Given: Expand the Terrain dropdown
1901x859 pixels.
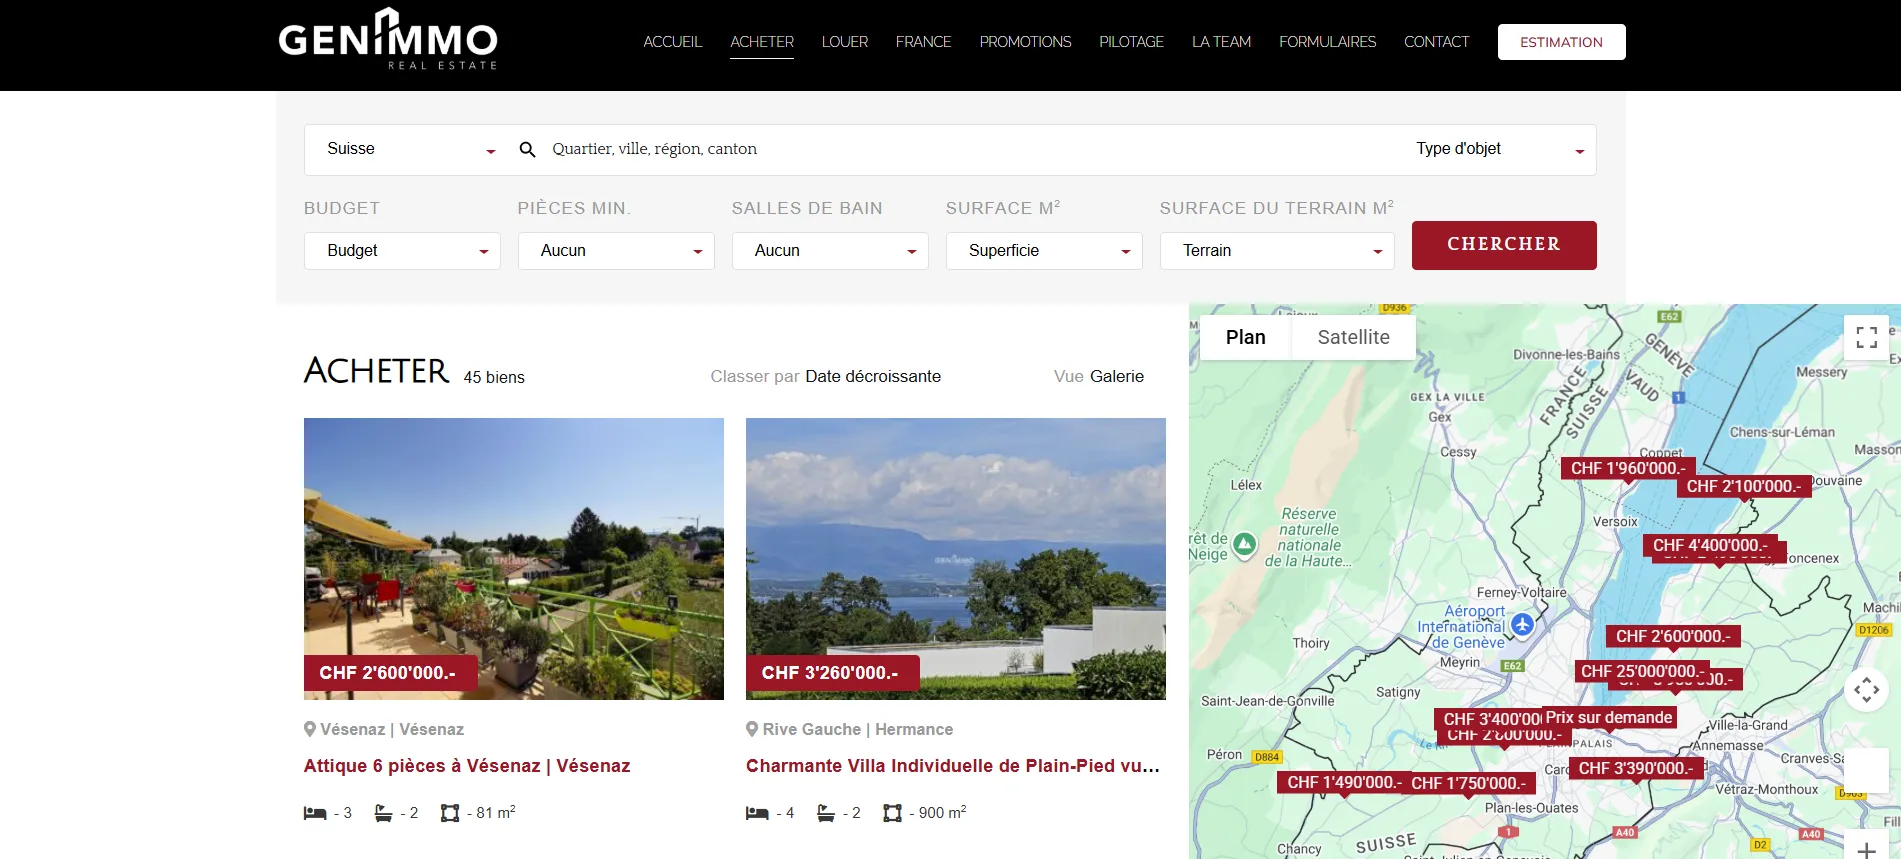Looking at the screenshot, I should (1277, 251).
